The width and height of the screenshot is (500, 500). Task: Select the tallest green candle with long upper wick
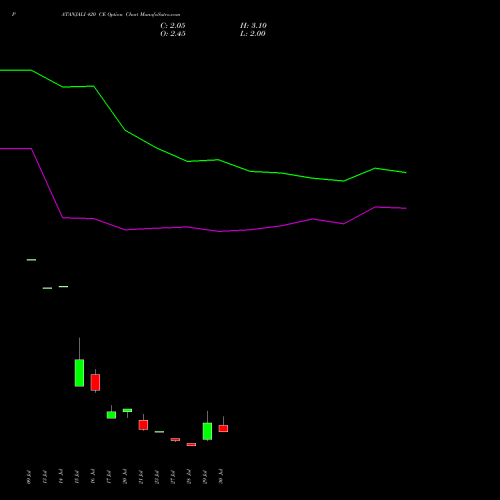coord(79,373)
